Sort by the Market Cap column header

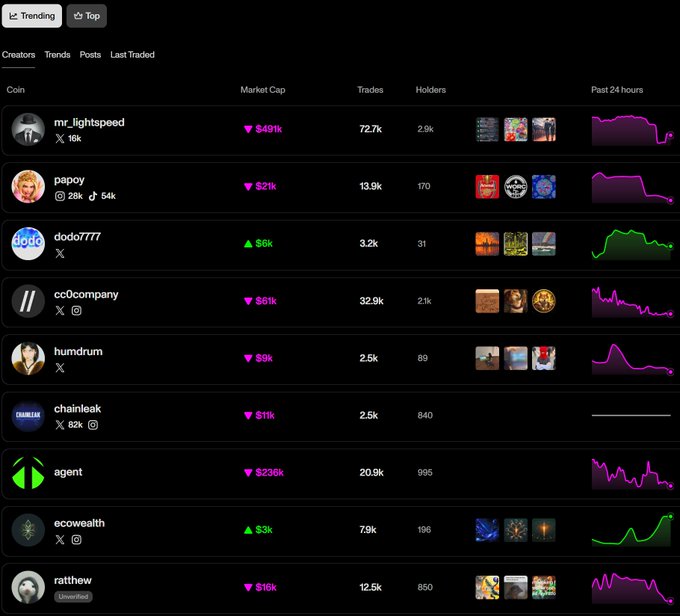tap(263, 90)
